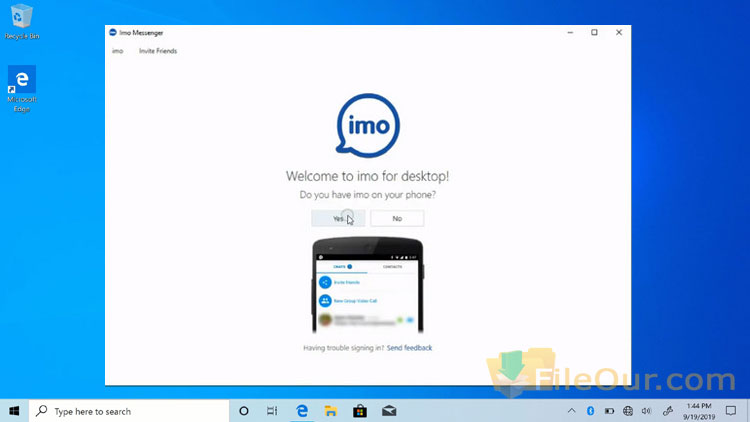This screenshot has height=422, width=750.
Task: Open File Explorer from the taskbar
Action: pyautogui.click(x=331, y=411)
